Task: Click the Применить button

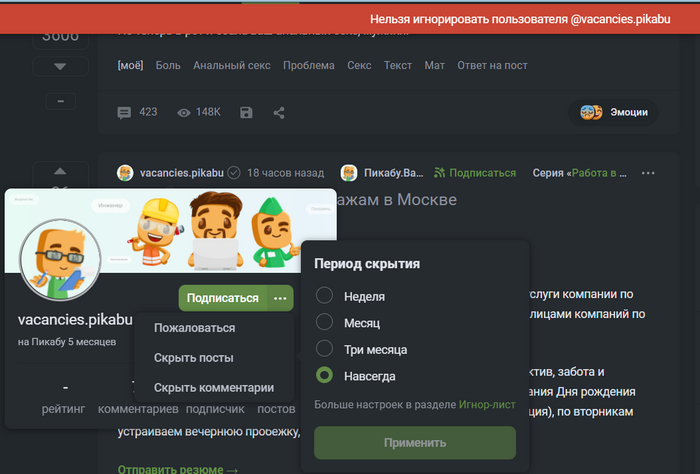Action: [415, 443]
